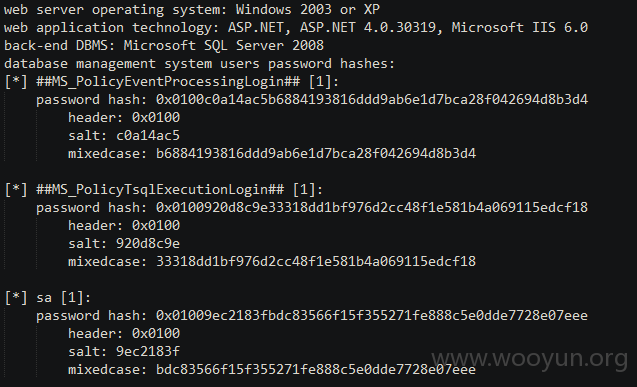Click mixedcase hash starting with 33318dd1
The width and height of the screenshot is (637, 387).
click(316, 262)
